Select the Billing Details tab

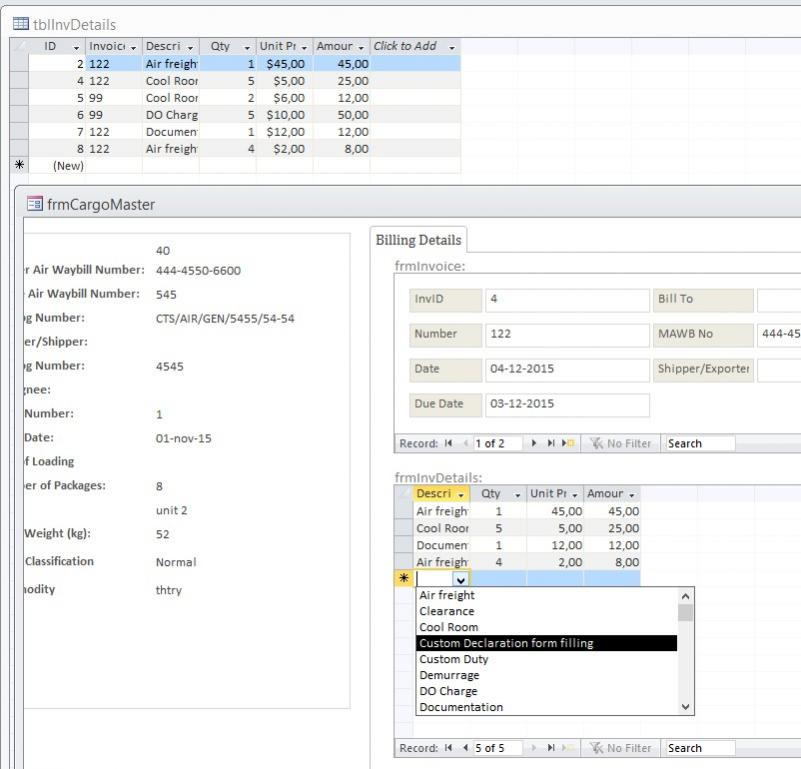pyautogui.click(x=418, y=240)
